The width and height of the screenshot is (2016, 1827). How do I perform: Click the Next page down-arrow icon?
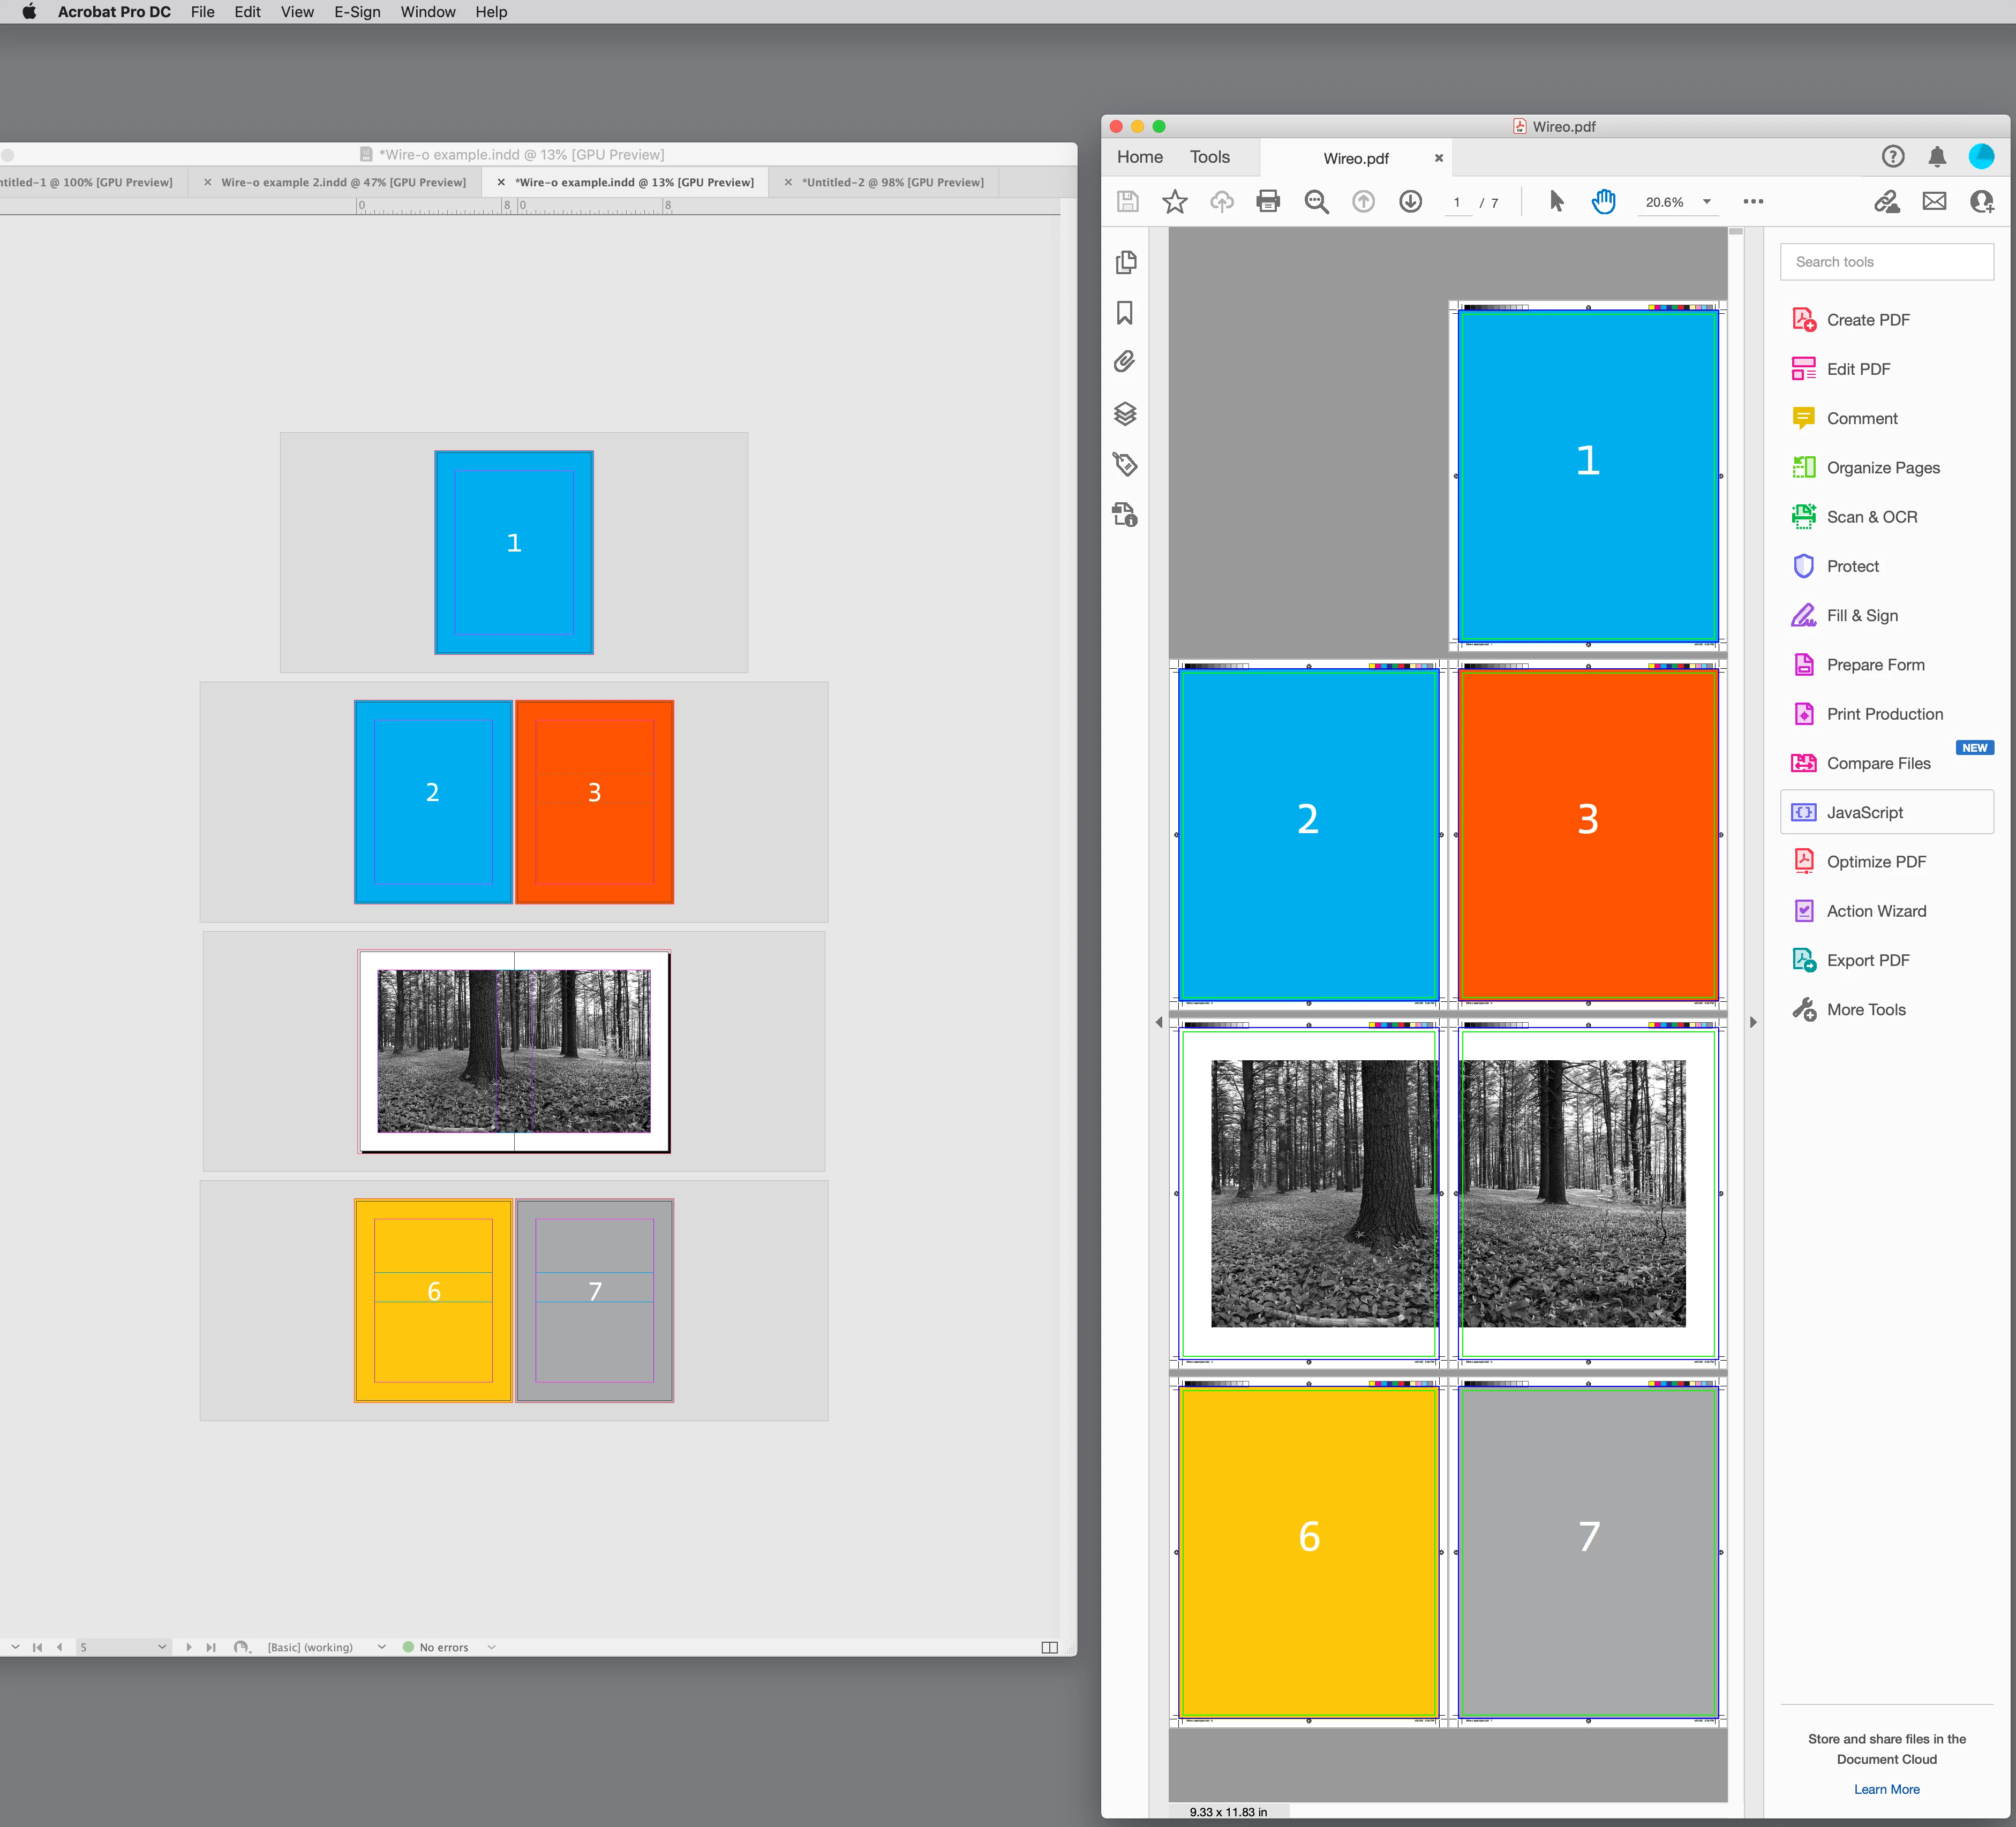[1410, 201]
